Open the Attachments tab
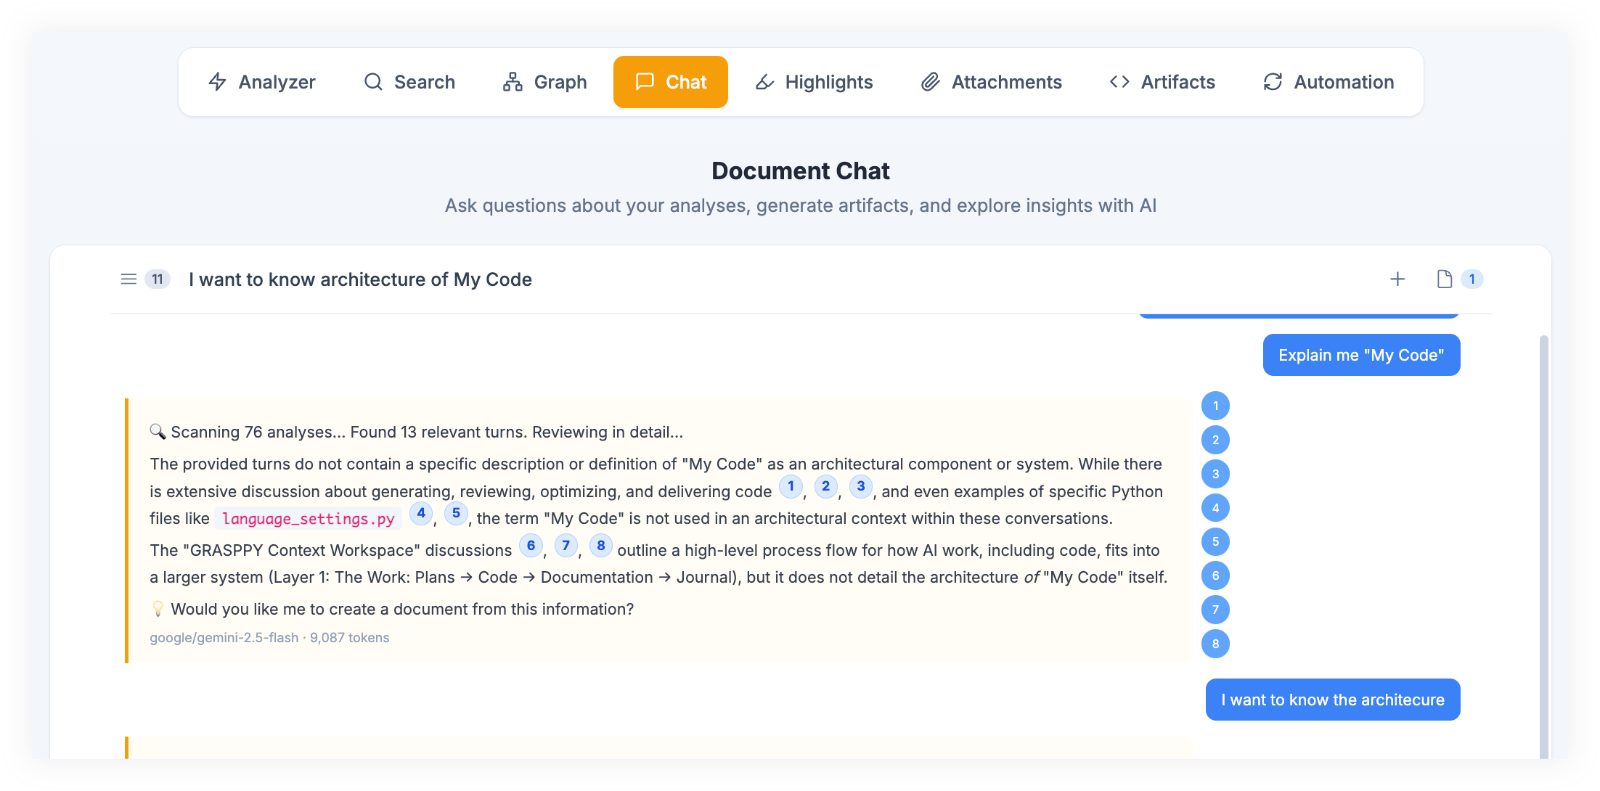The height and width of the screenshot is (791, 1600). [x=991, y=82]
